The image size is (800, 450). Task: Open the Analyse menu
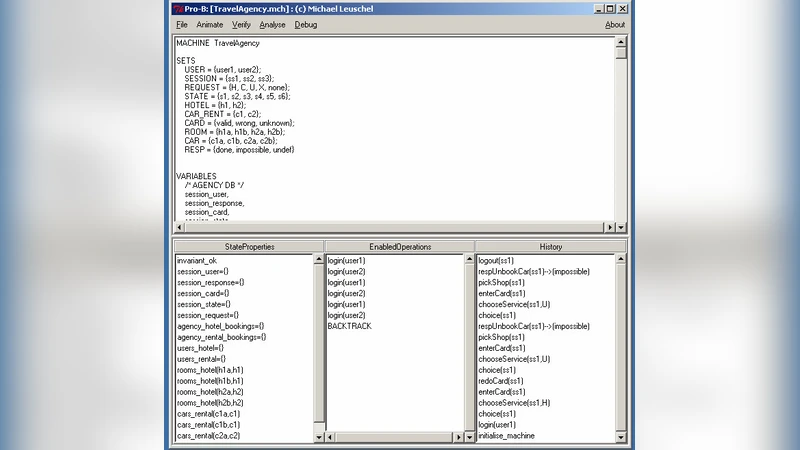(272, 24)
